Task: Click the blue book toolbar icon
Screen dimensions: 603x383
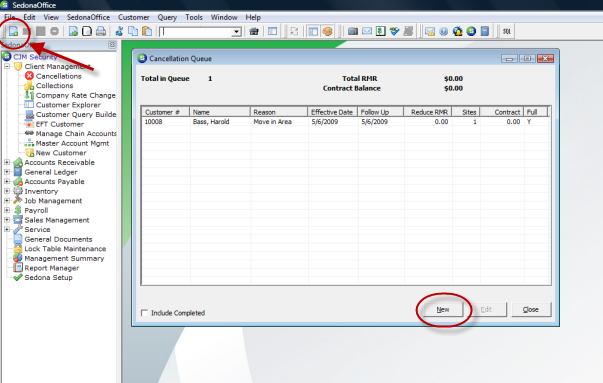Action: click(485, 31)
